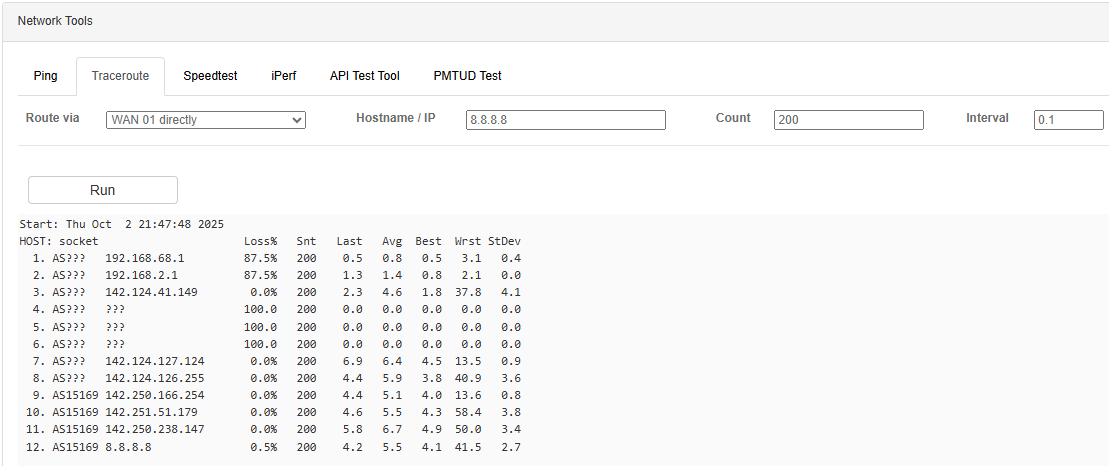The width and height of the screenshot is (1109, 466).
Task: Switch to the Ping tab
Action: coord(45,76)
